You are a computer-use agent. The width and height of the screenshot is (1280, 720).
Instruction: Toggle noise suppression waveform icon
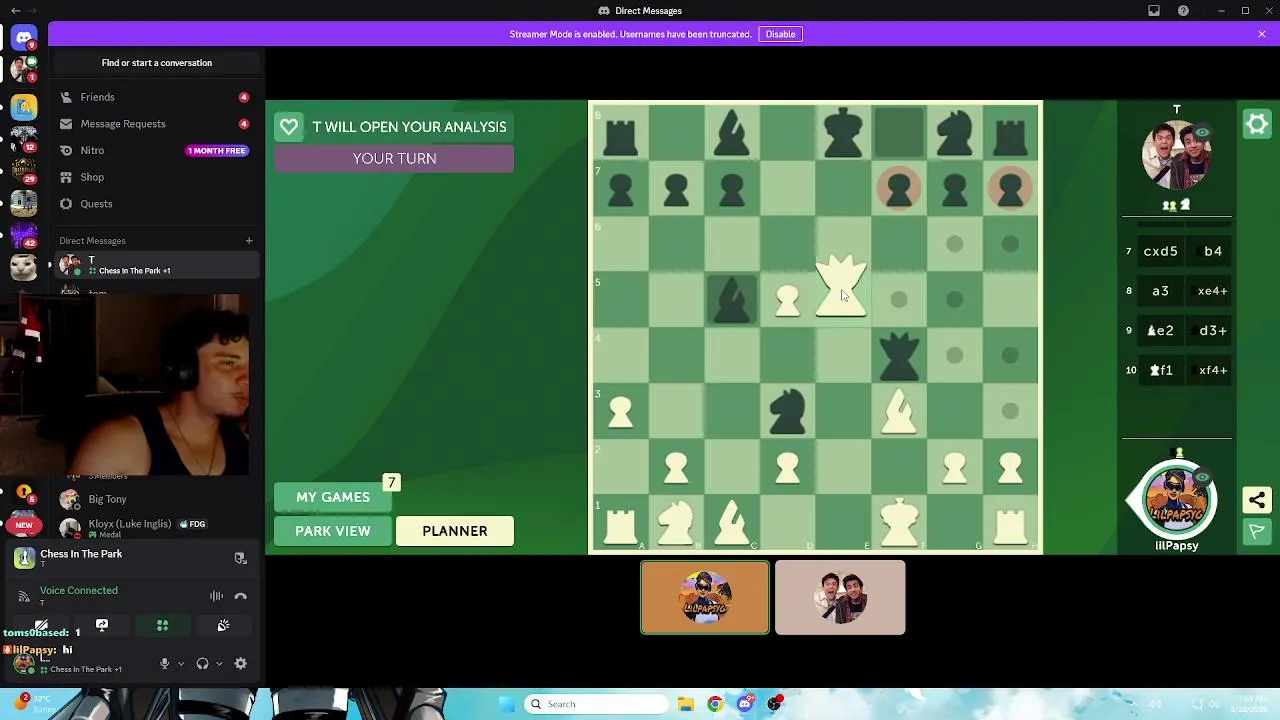(x=216, y=596)
